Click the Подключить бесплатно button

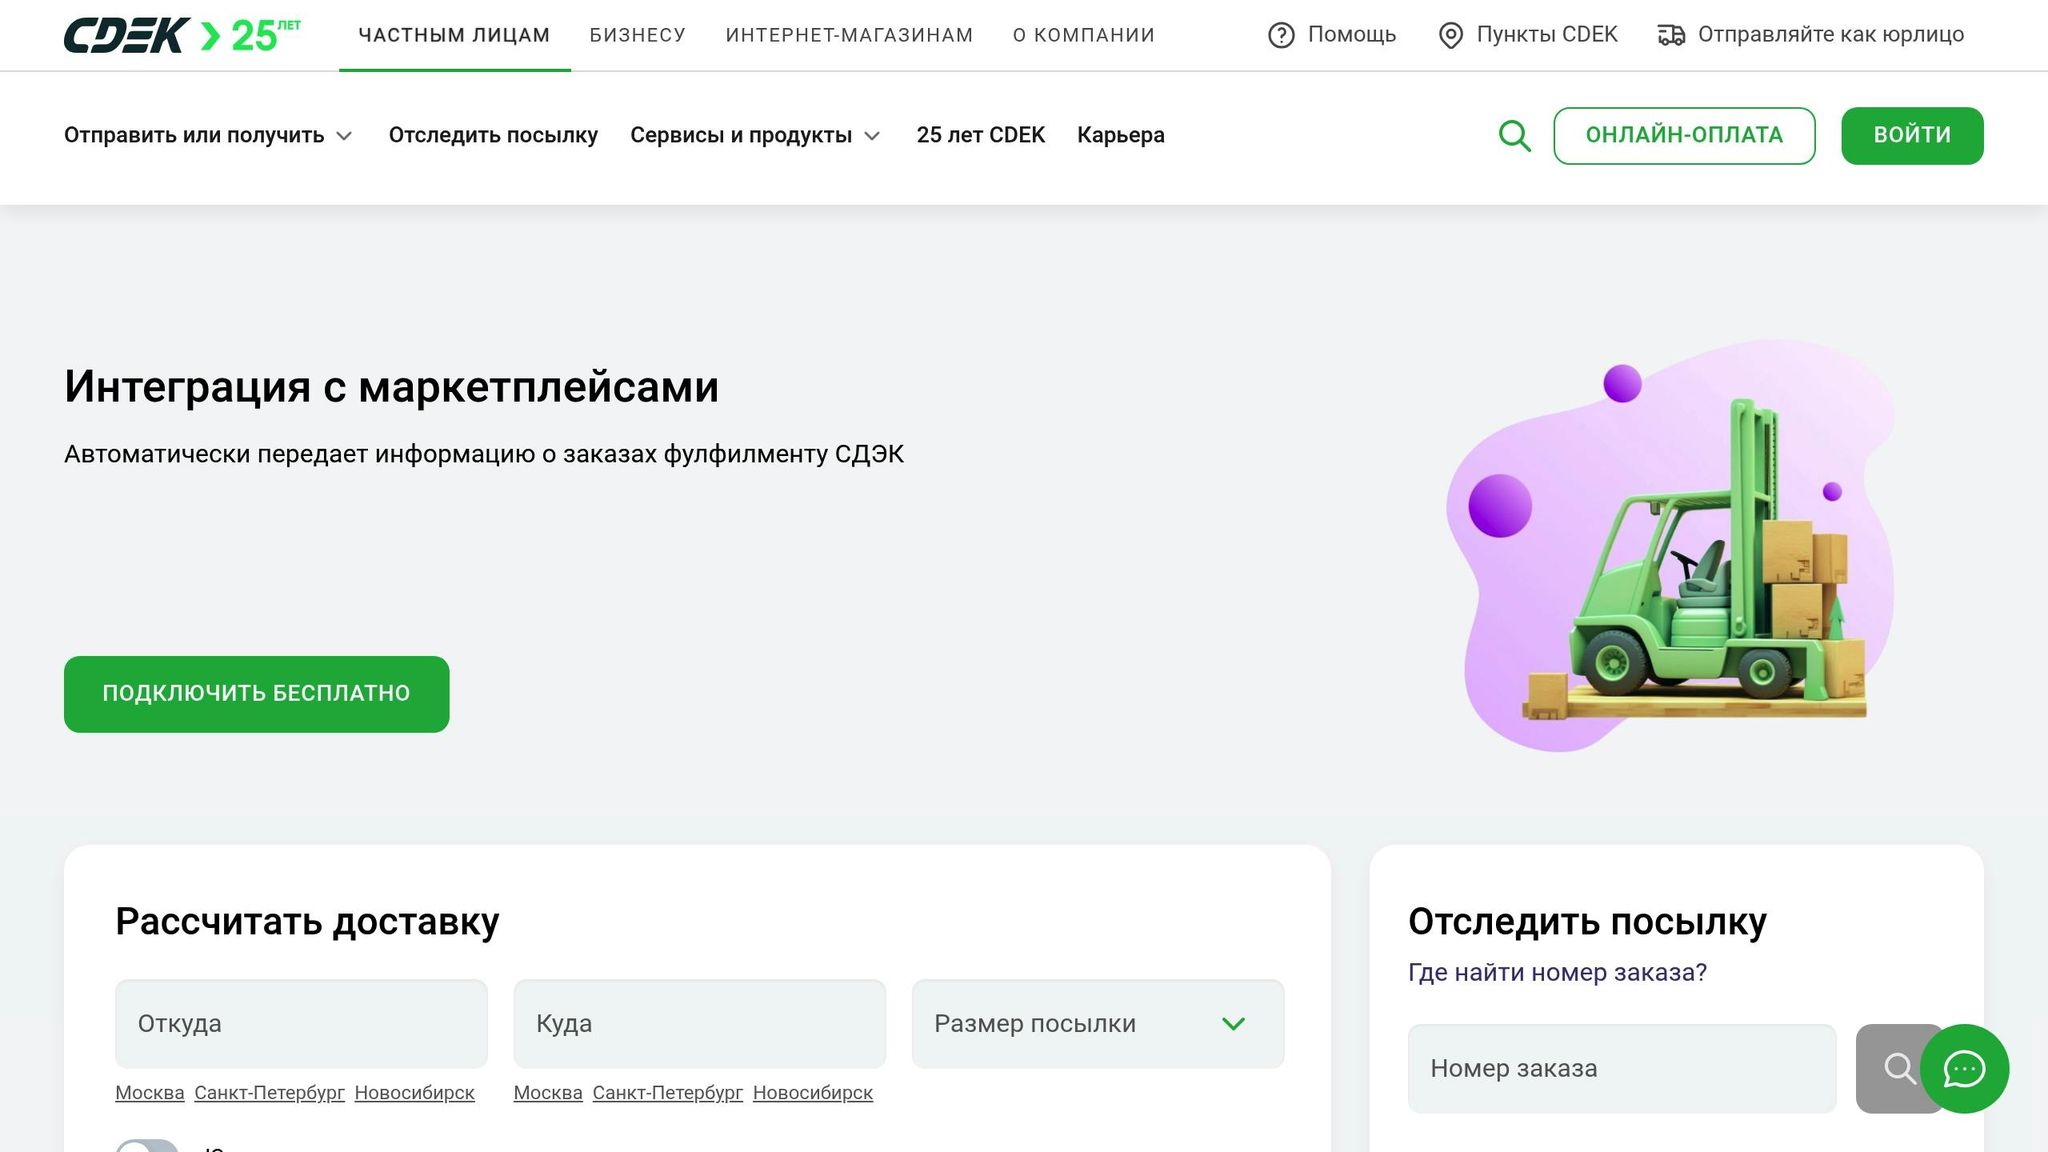(256, 694)
